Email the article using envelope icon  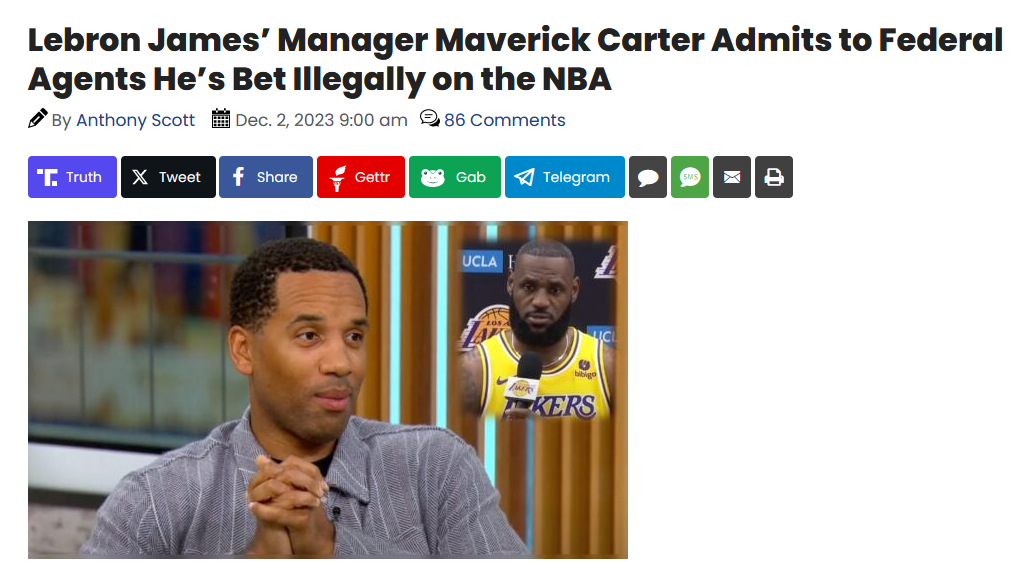(732, 177)
